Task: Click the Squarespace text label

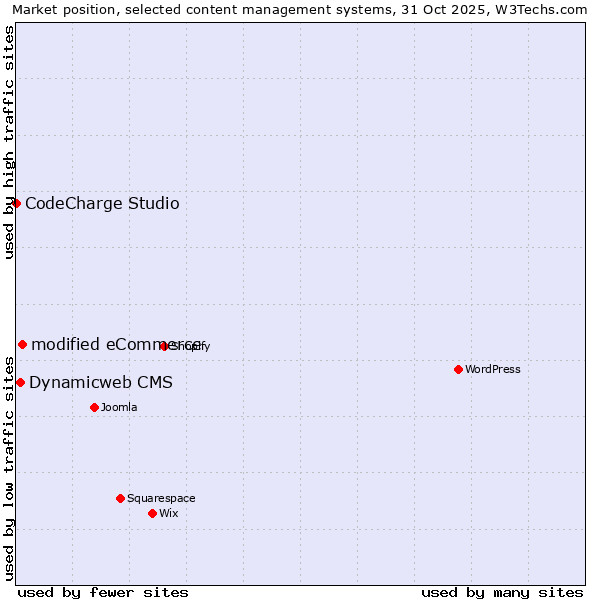Action: coord(161,498)
